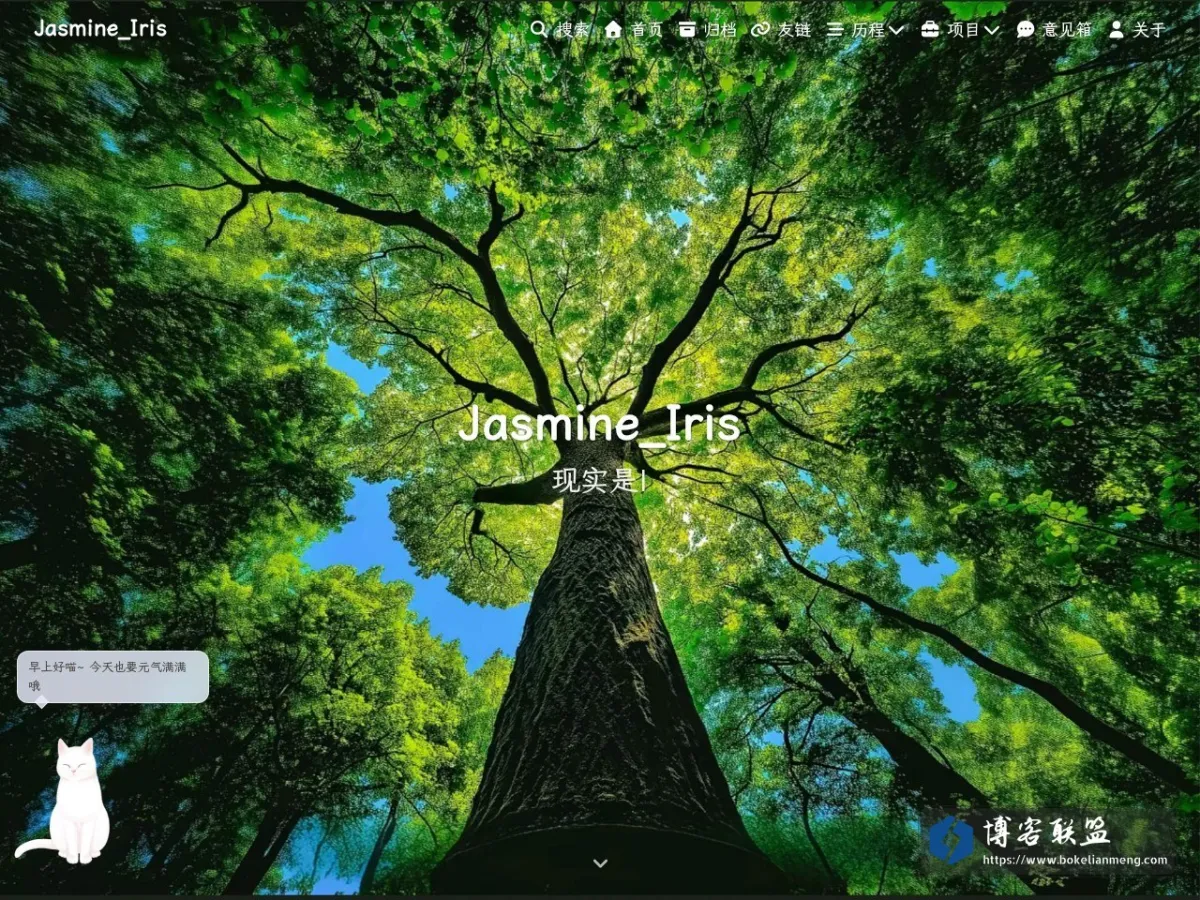Click the list icon beside 历程

(x=835, y=29)
